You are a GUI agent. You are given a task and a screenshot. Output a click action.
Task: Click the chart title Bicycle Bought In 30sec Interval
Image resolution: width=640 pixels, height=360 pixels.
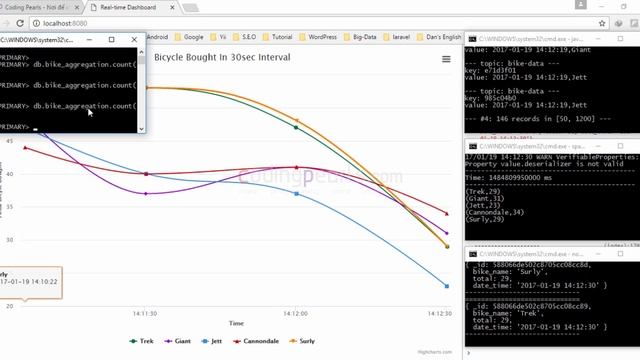222,57
